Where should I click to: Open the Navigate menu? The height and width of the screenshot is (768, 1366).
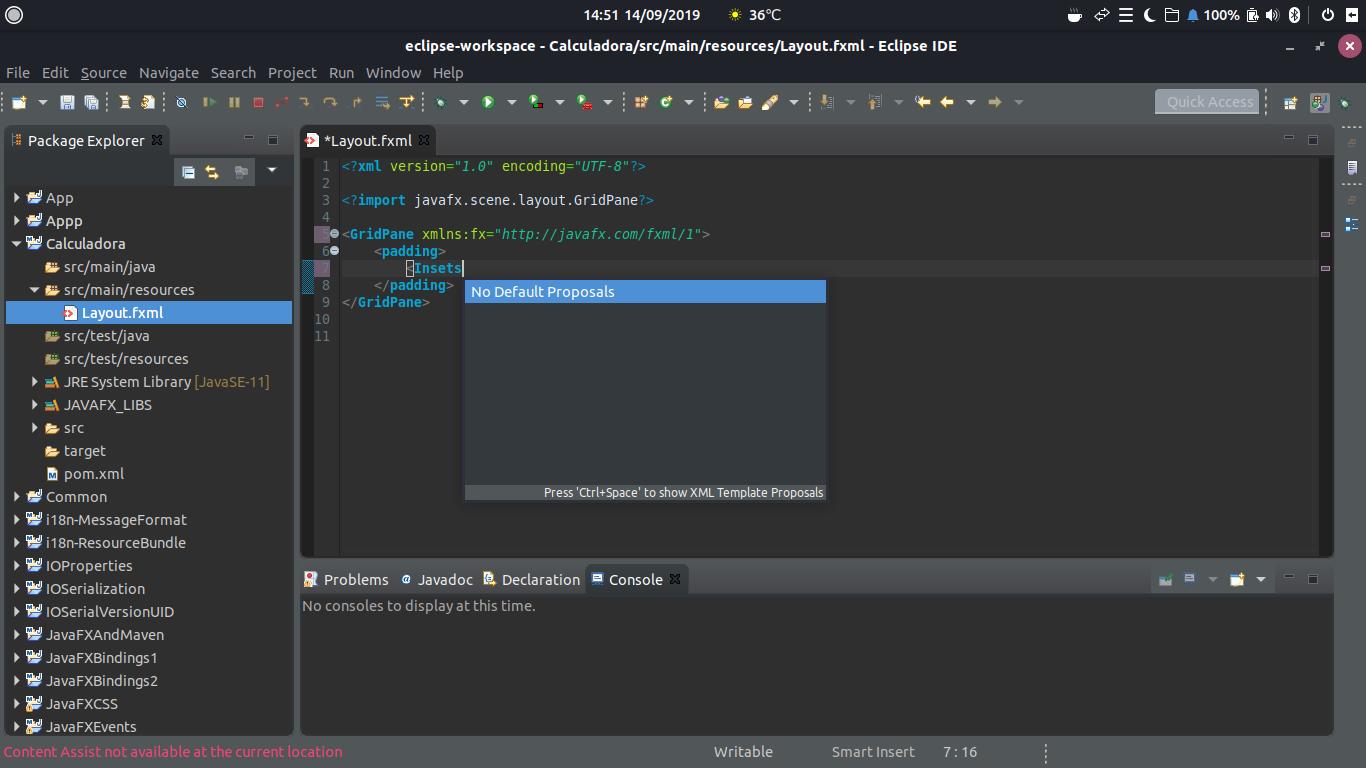click(x=168, y=73)
